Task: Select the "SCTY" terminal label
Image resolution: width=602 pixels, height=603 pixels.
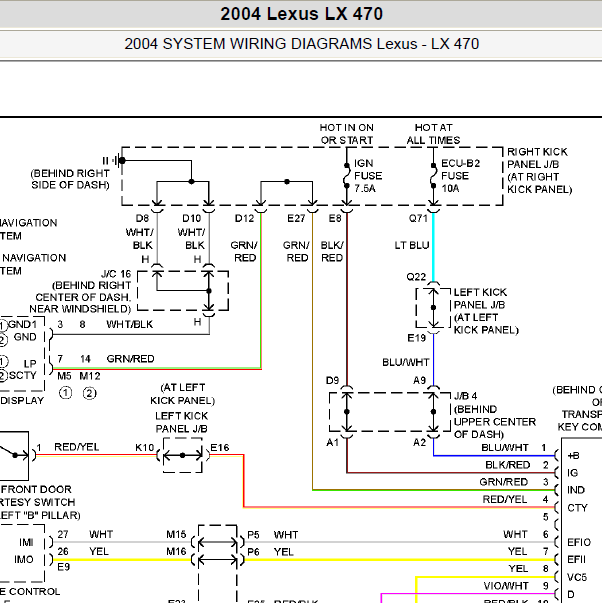Action: coord(22,375)
